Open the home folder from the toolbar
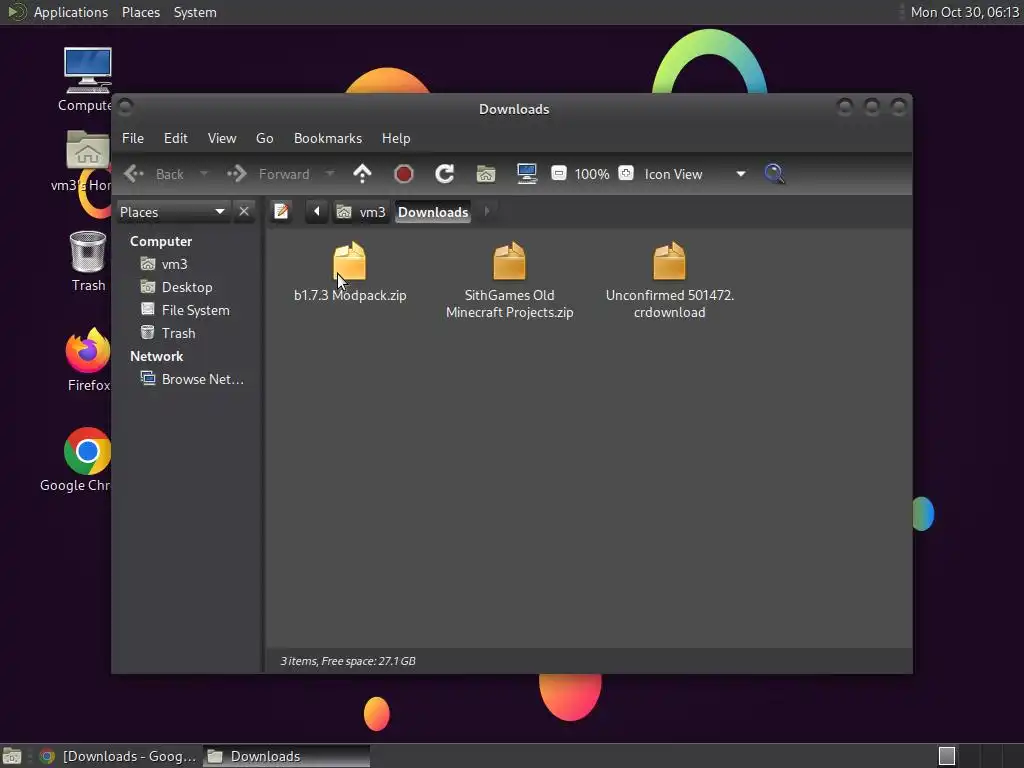The image size is (1024, 768). (486, 174)
